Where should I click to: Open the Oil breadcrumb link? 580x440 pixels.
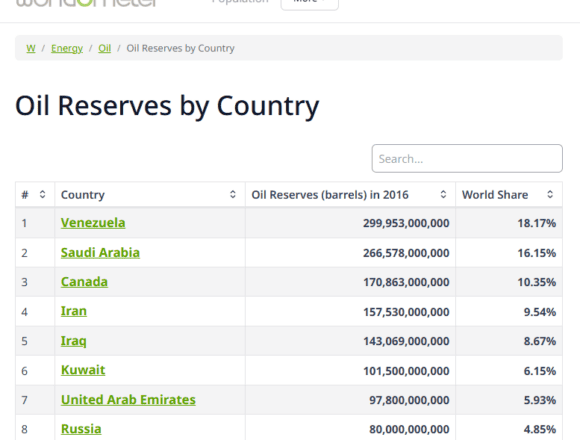(x=105, y=48)
